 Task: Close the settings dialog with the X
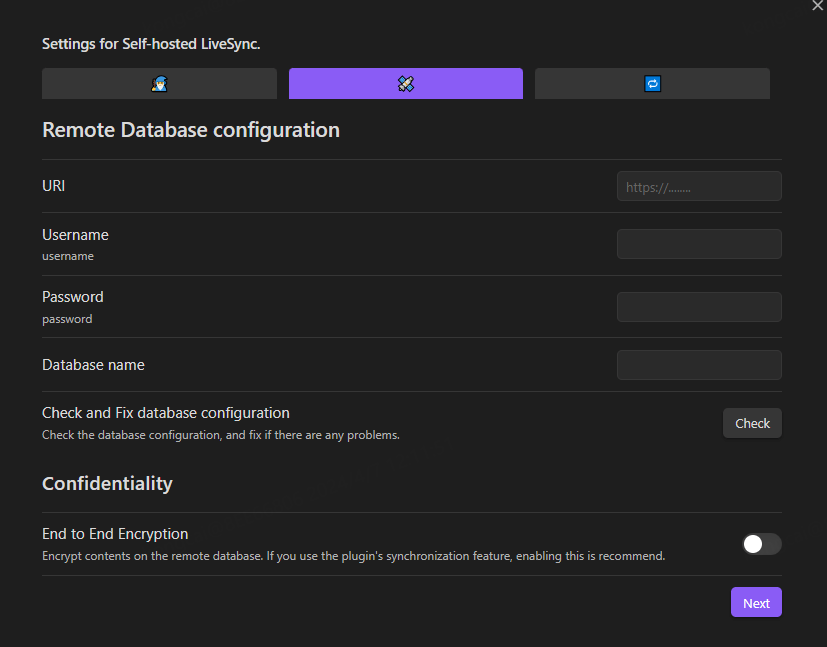(x=817, y=6)
